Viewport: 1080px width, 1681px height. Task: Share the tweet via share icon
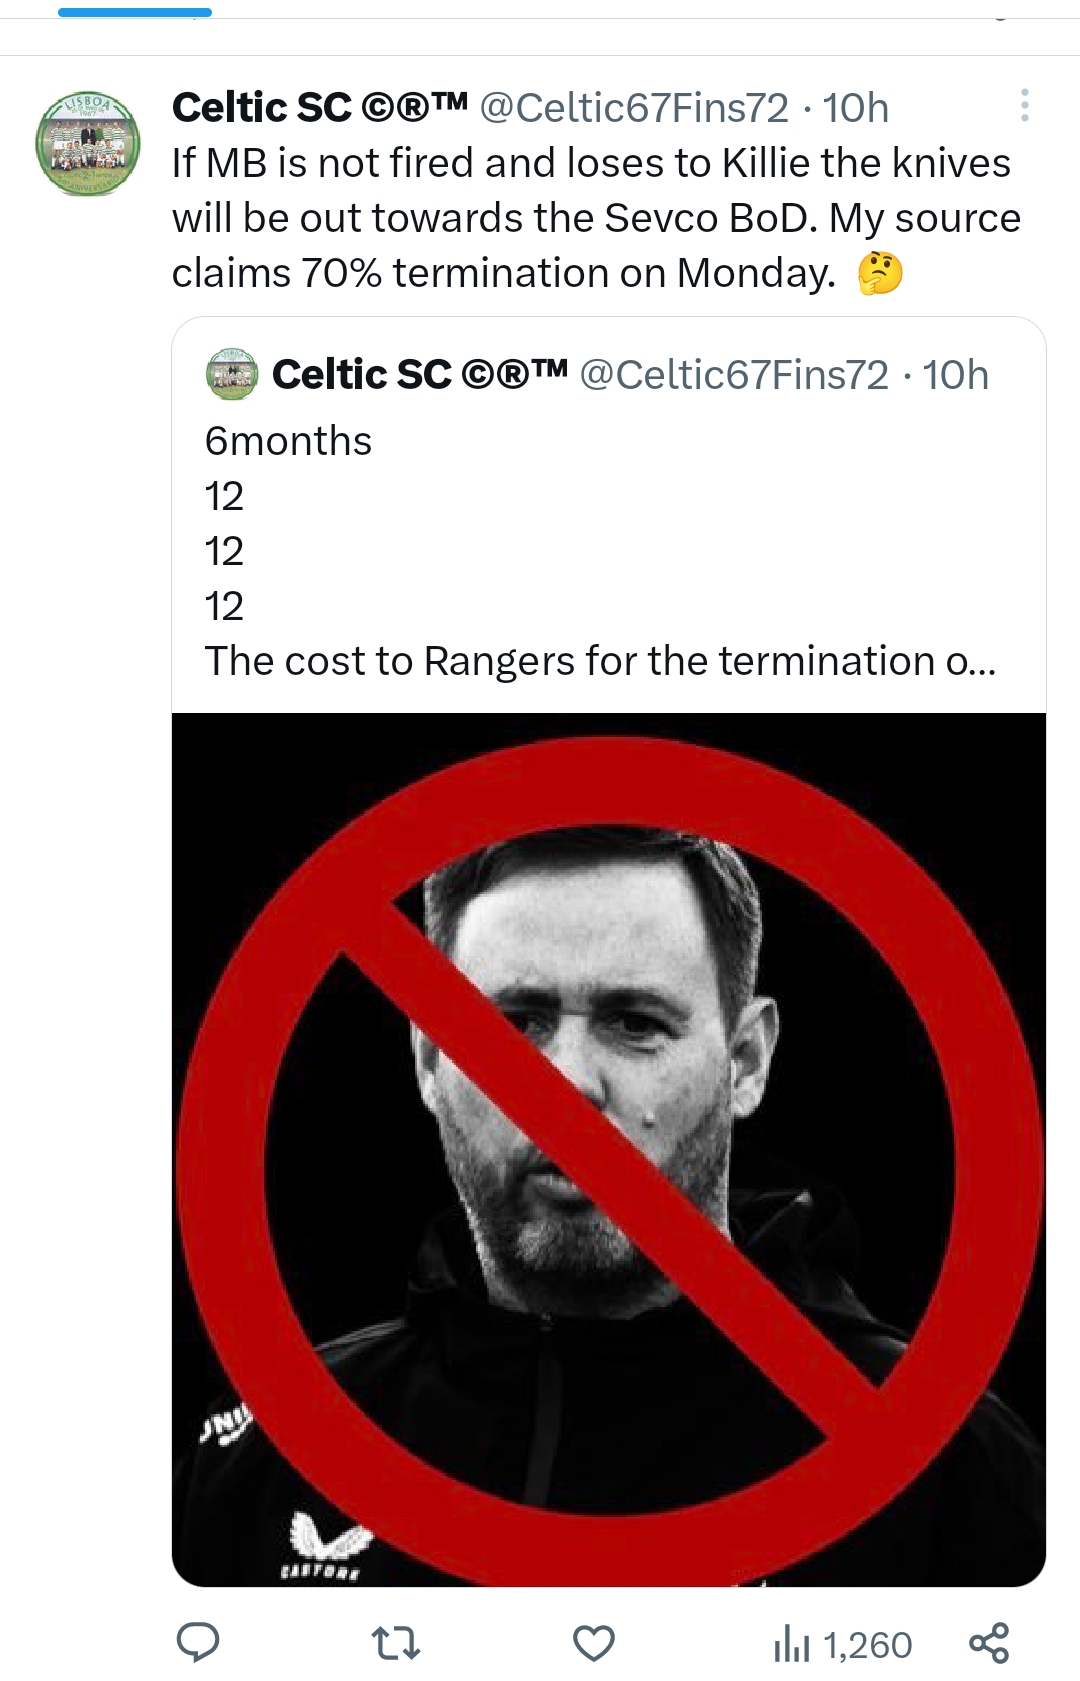tap(989, 1643)
